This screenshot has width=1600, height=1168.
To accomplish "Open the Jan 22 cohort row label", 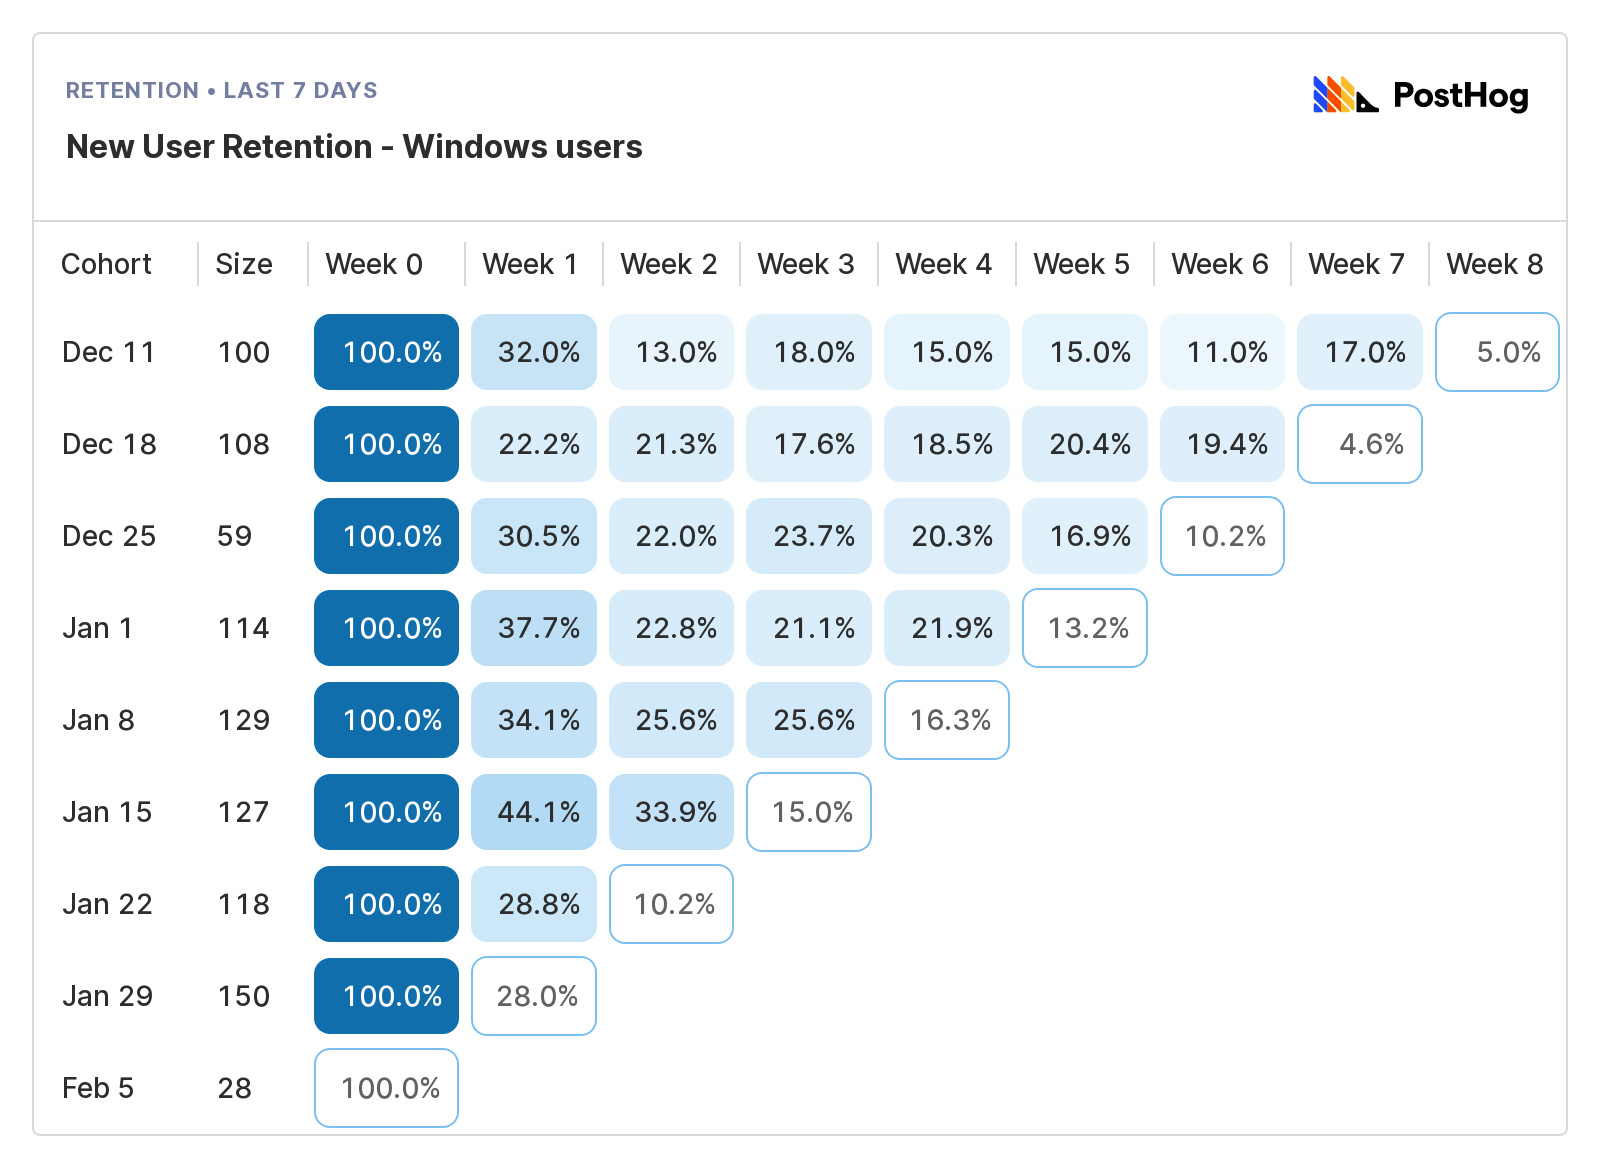I will (x=107, y=904).
